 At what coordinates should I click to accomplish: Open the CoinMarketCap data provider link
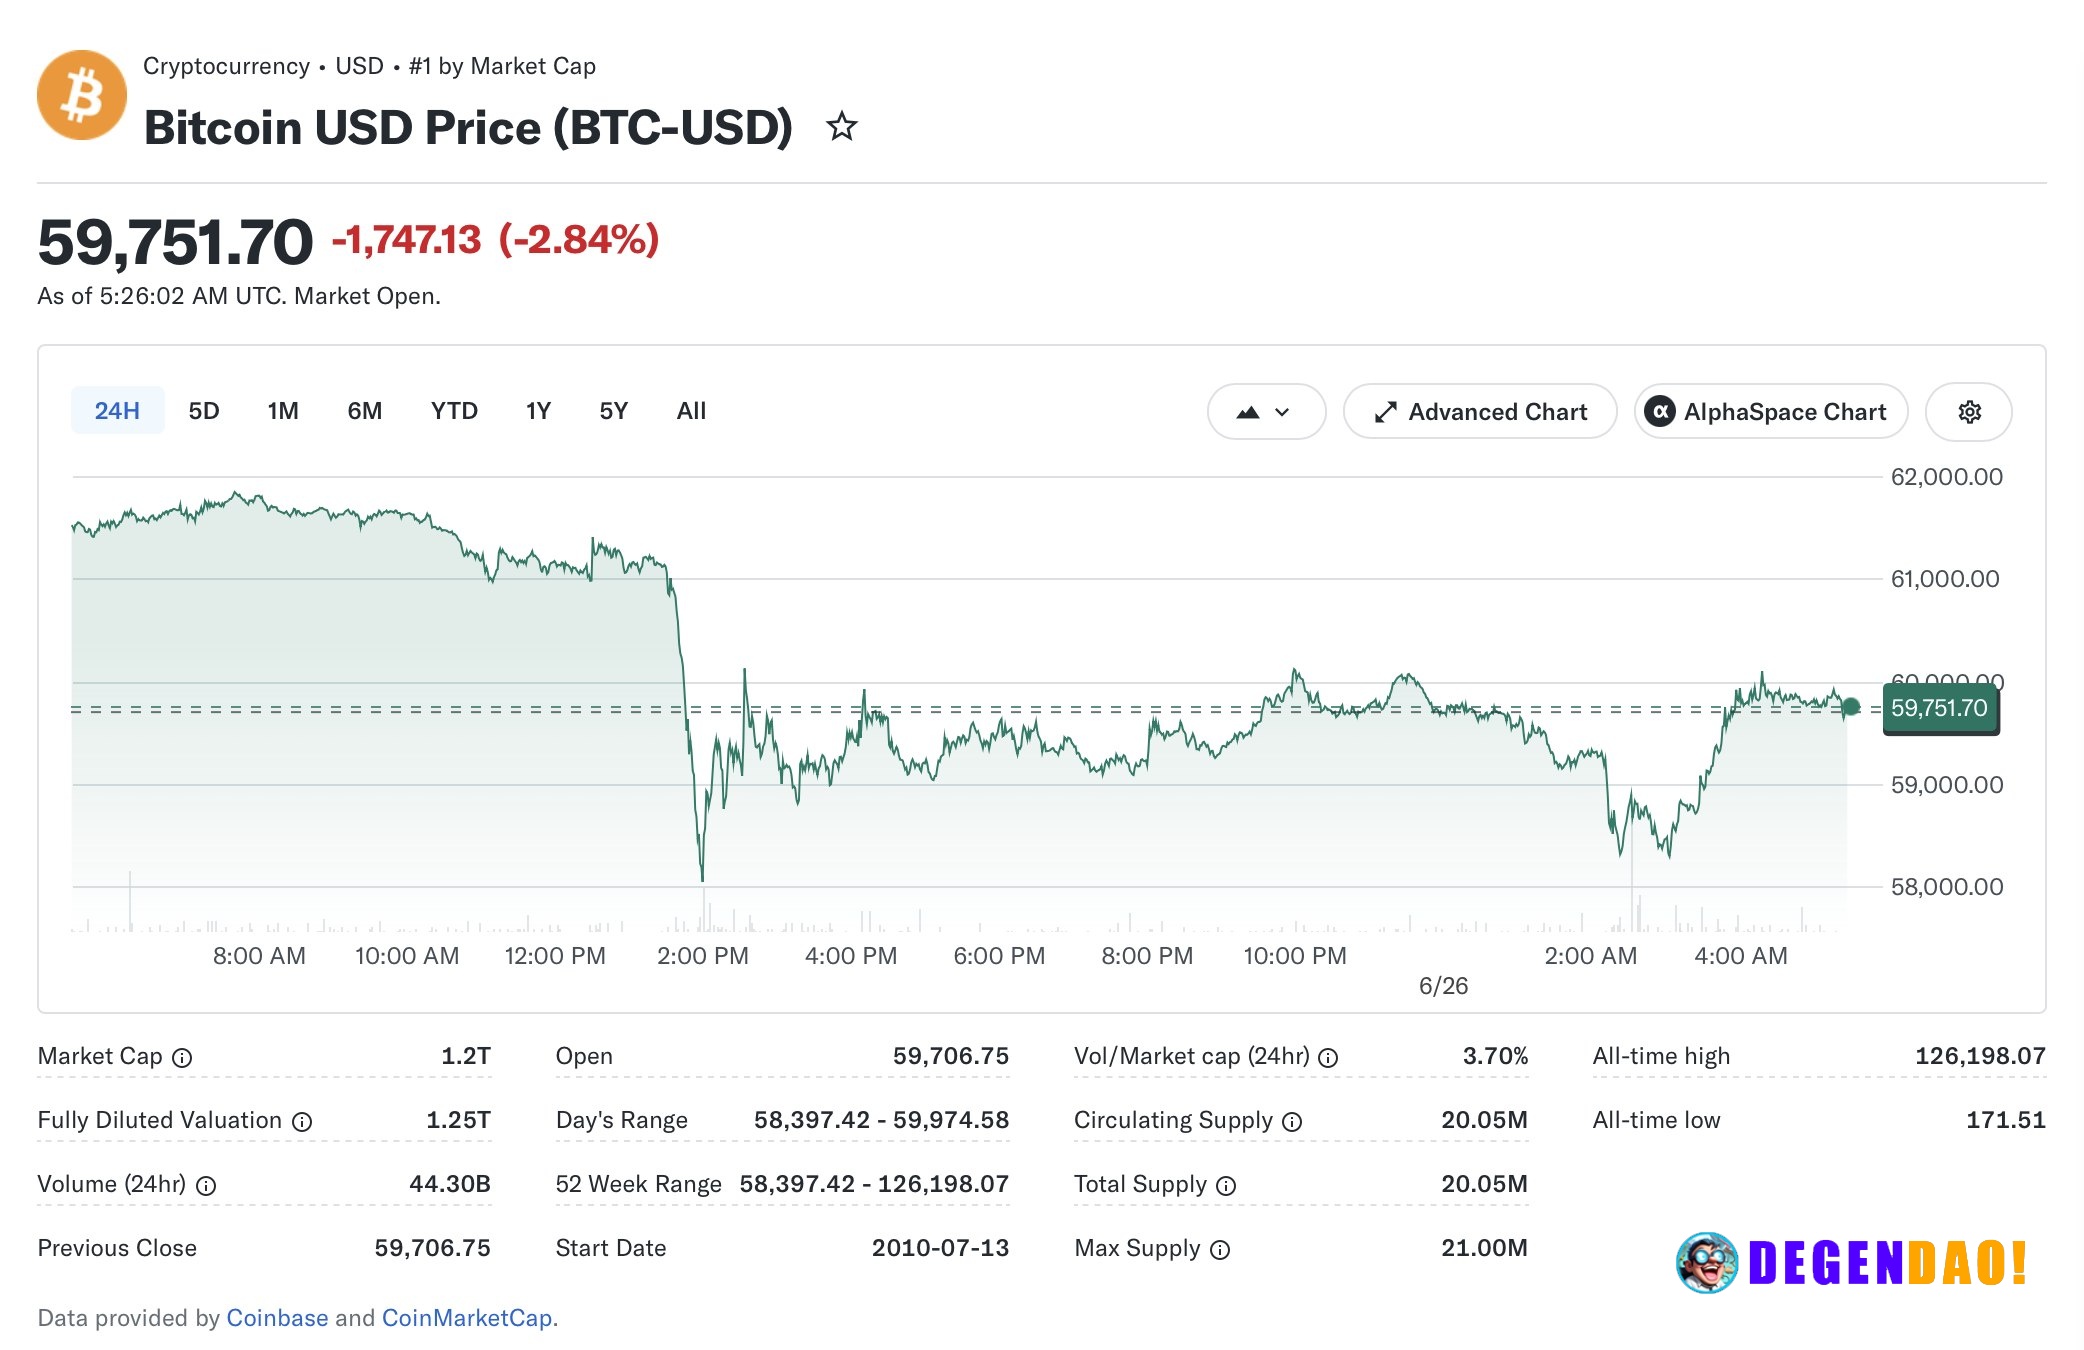click(x=467, y=1318)
